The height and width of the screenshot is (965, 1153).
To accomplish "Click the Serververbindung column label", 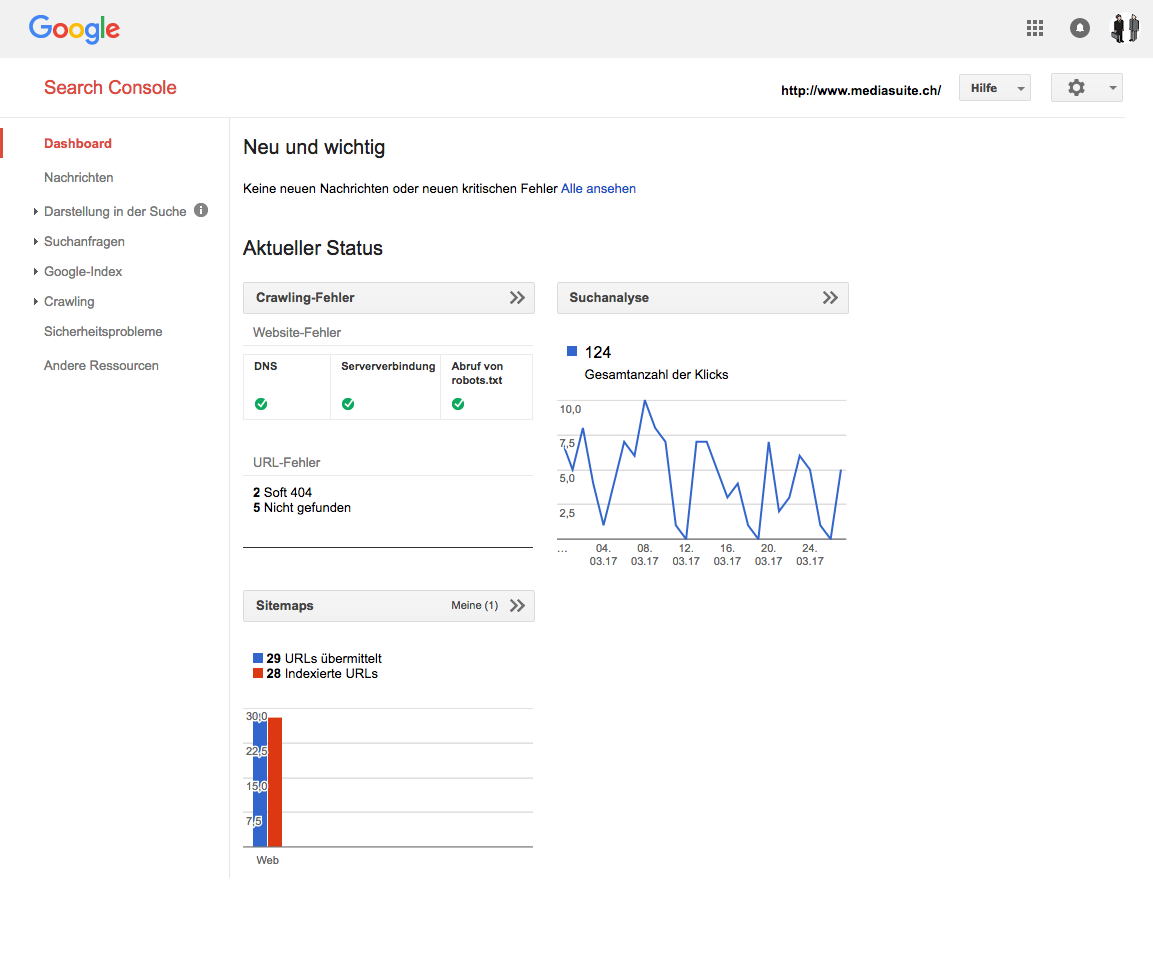I will click(388, 366).
